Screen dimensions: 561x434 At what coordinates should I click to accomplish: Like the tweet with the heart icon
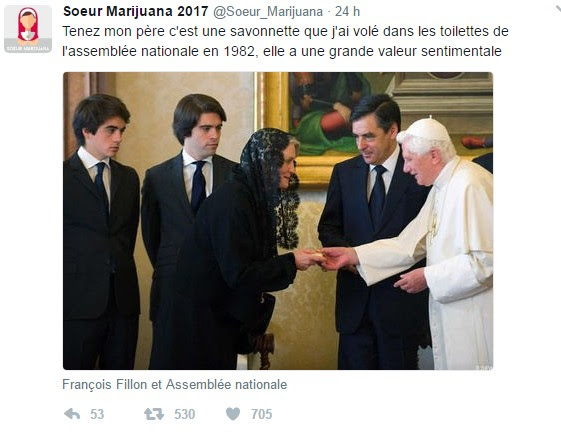pos(233,414)
